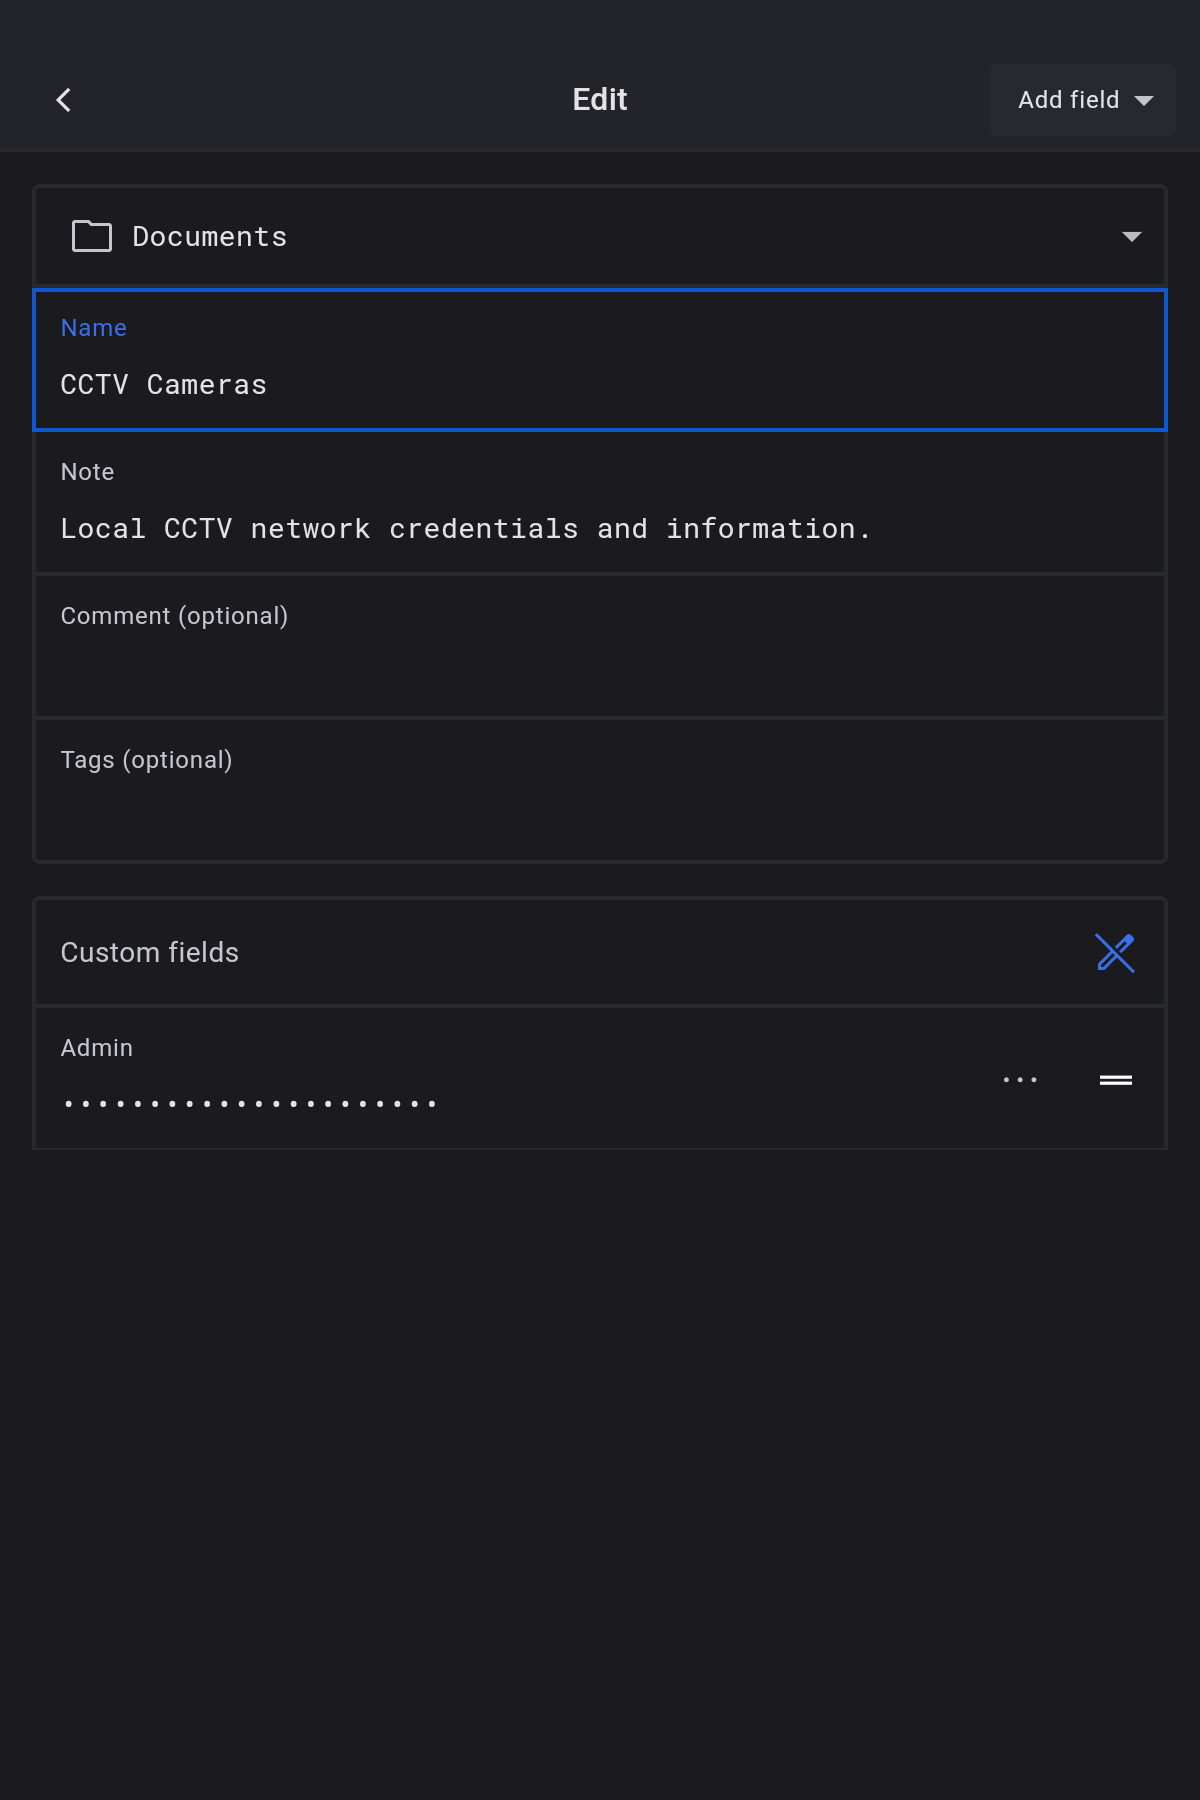The width and height of the screenshot is (1200, 1800).
Task: Expand the Add field dropdown arrow
Action: click(x=1144, y=100)
